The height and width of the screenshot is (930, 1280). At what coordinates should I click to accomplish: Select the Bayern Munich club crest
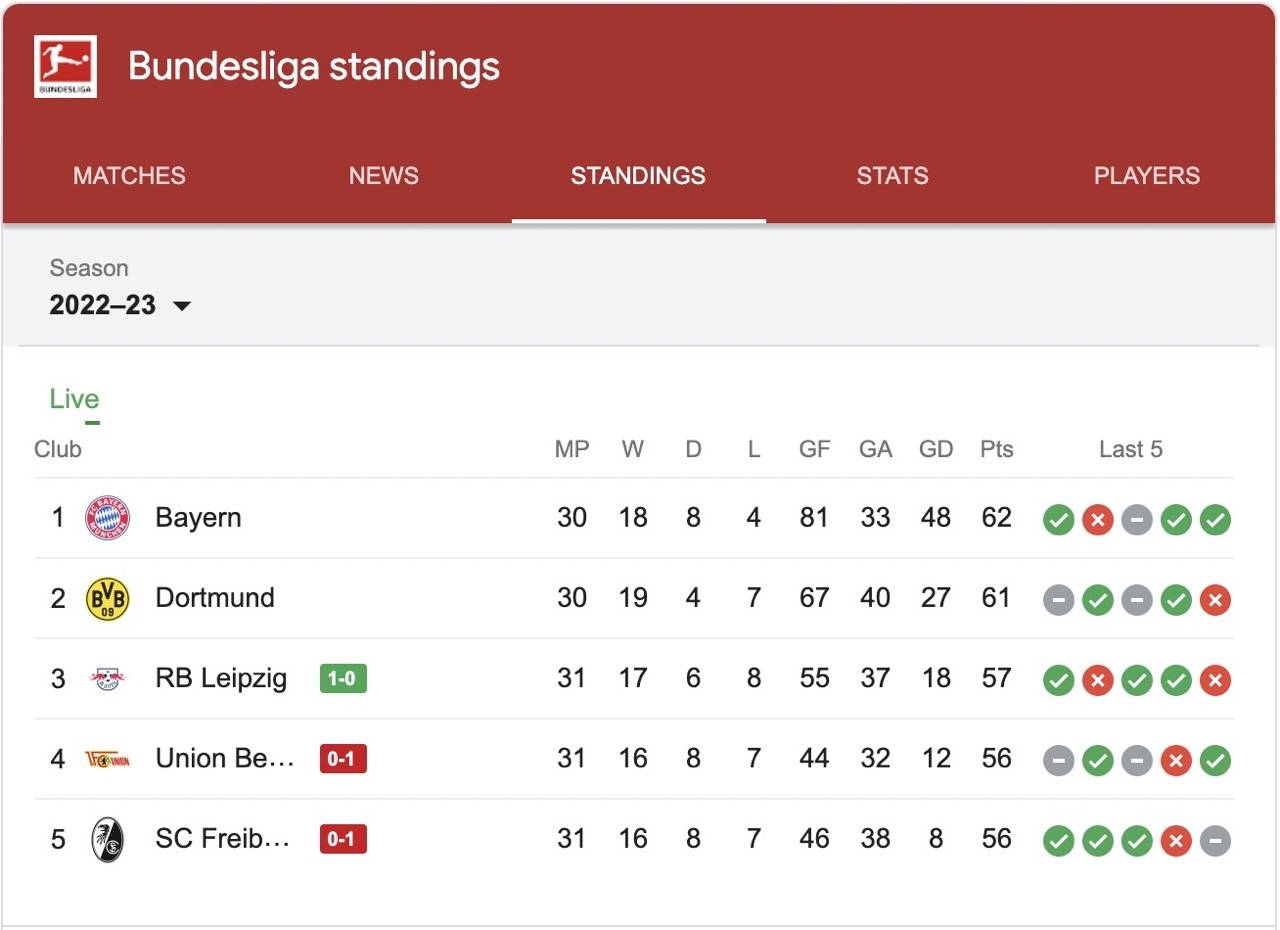click(x=109, y=517)
